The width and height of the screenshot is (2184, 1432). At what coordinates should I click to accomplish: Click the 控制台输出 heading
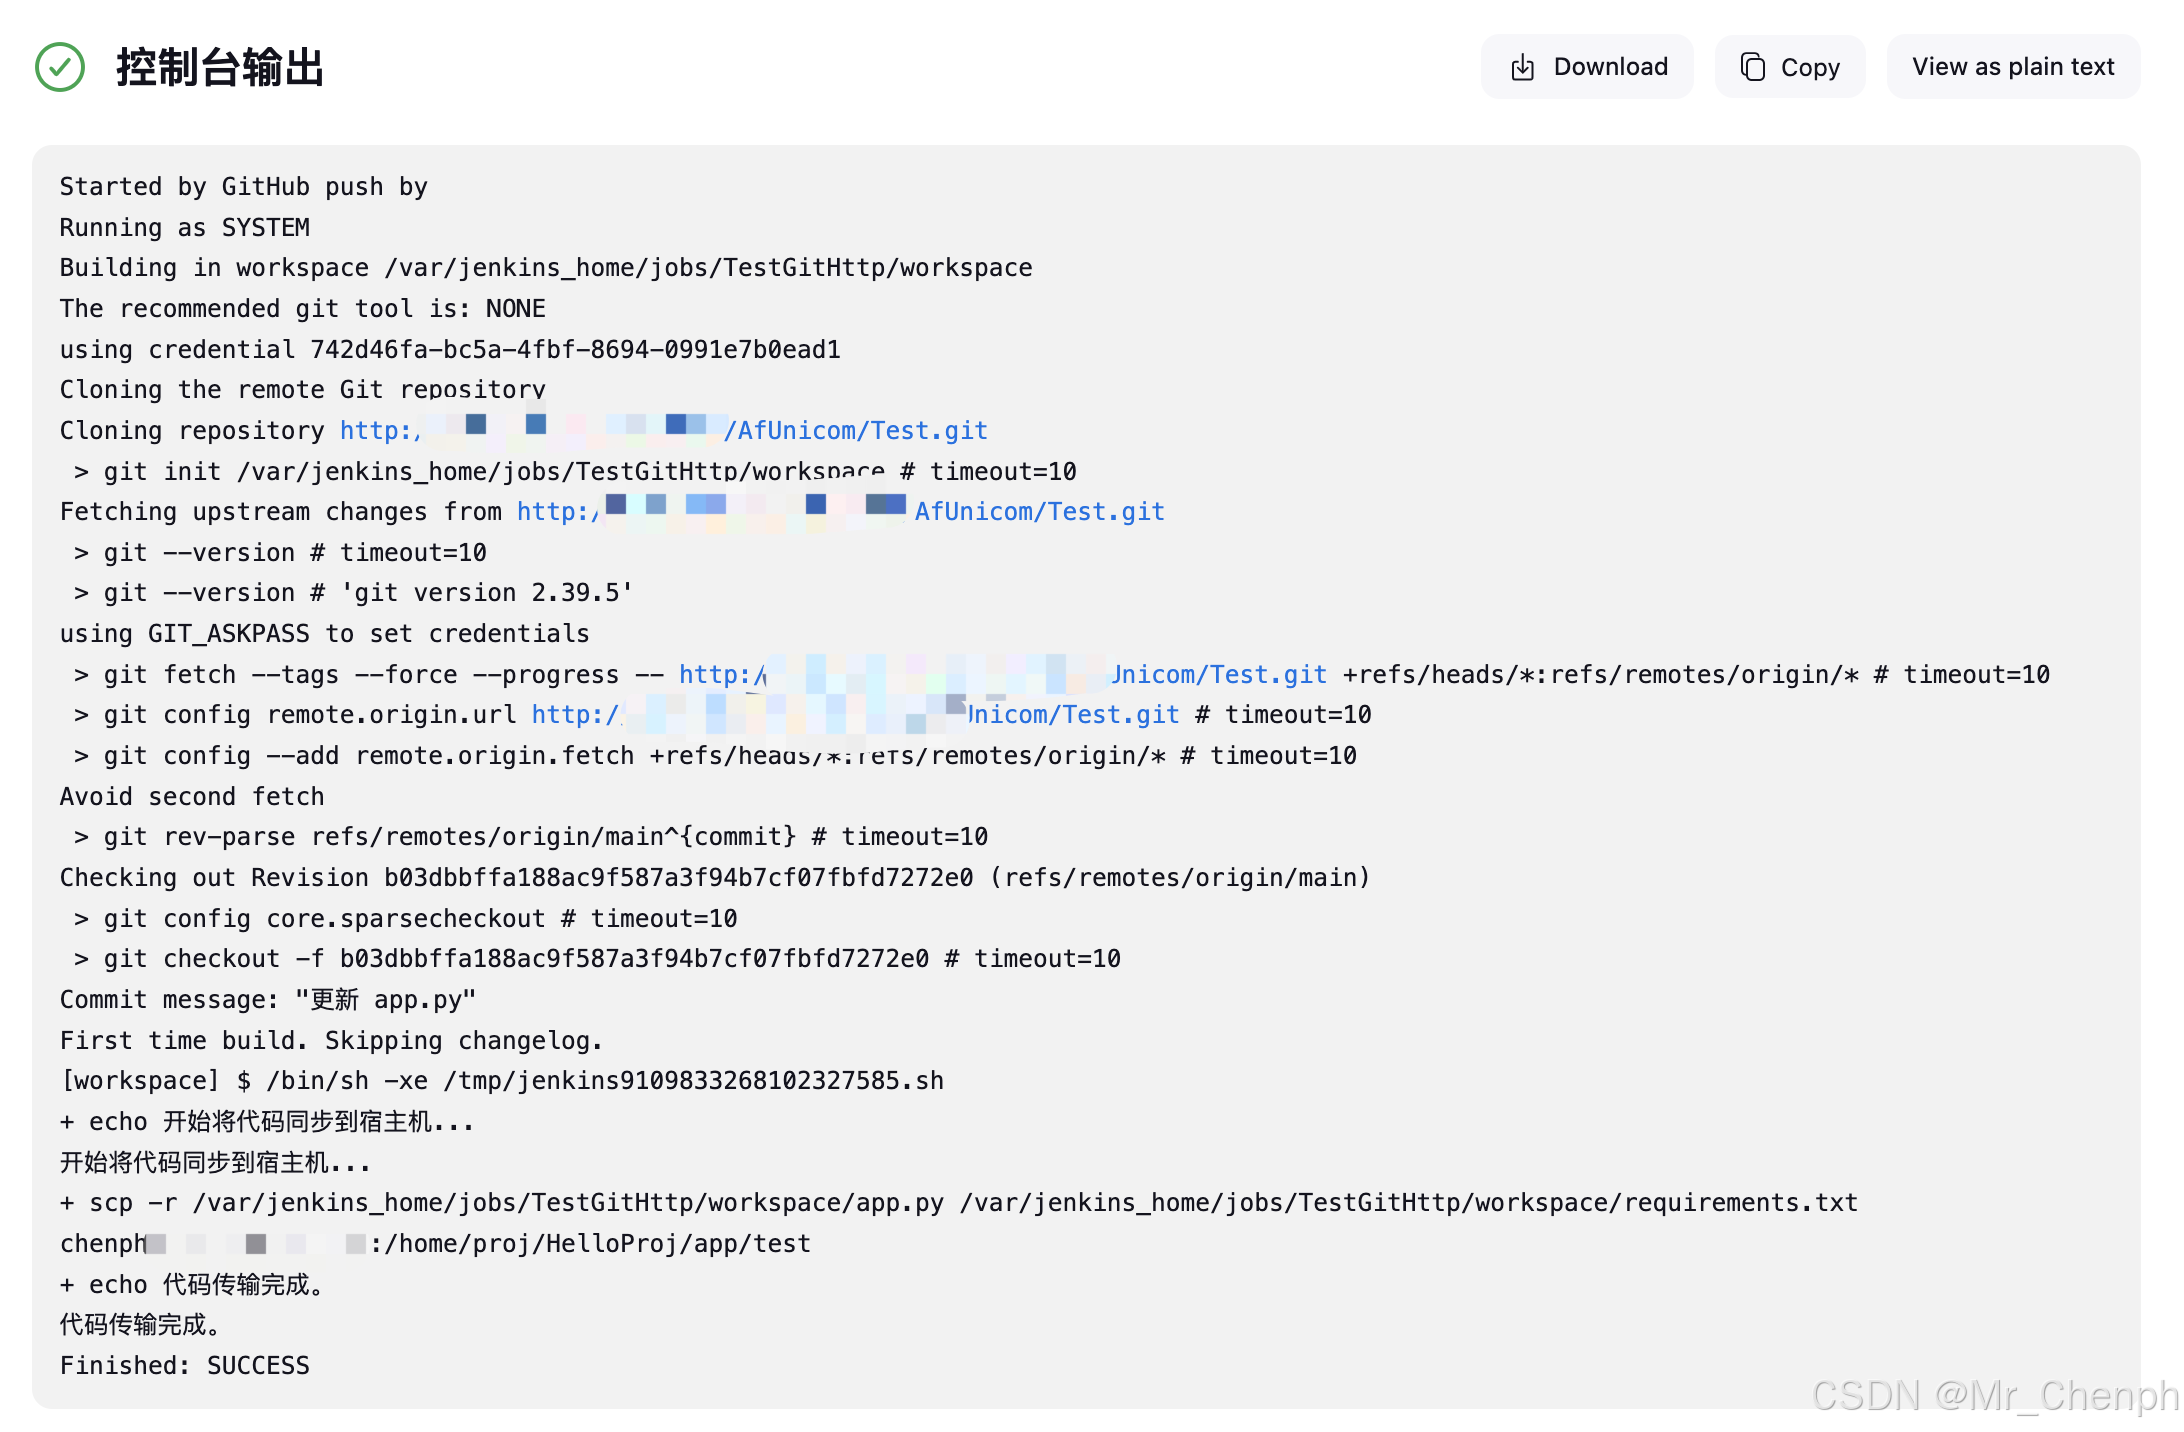(x=220, y=67)
